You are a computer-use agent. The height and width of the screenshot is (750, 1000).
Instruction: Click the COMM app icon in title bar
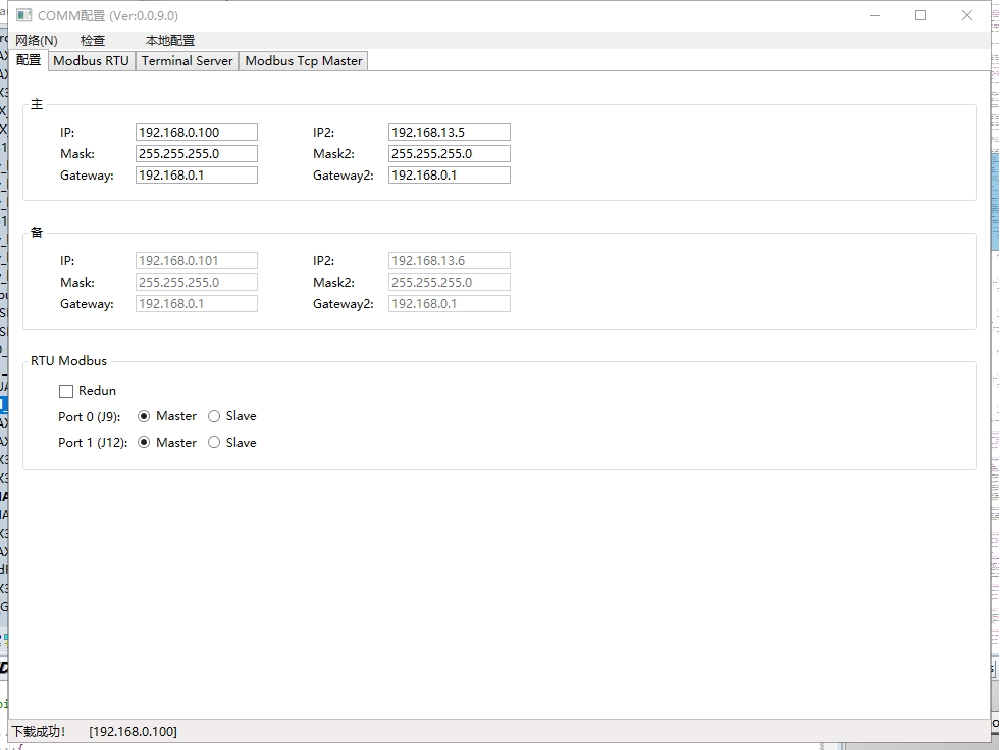[x=24, y=15]
